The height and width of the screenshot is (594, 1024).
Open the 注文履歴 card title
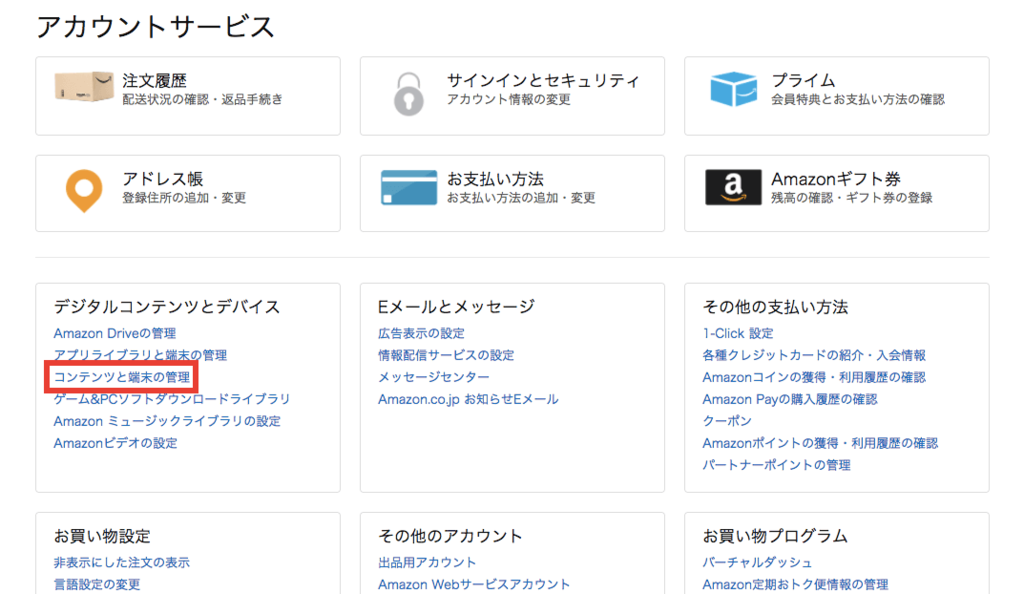tap(155, 80)
